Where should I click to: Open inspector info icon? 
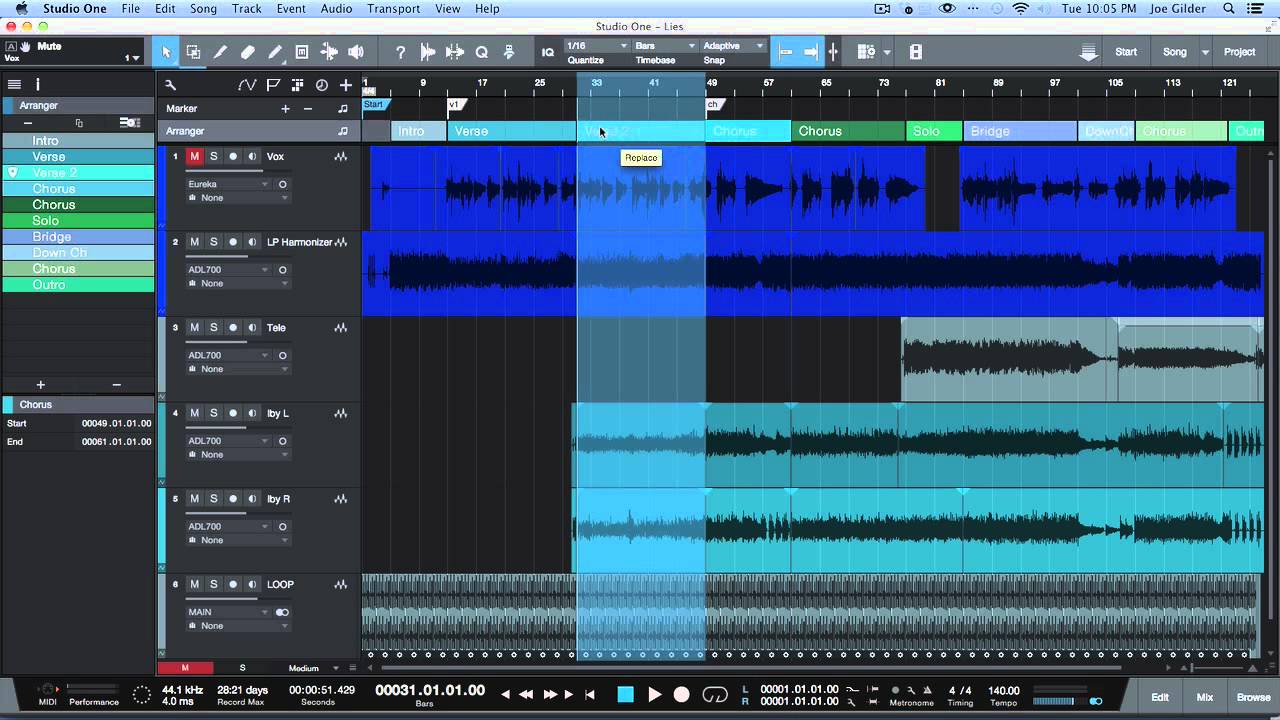tap(38, 85)
